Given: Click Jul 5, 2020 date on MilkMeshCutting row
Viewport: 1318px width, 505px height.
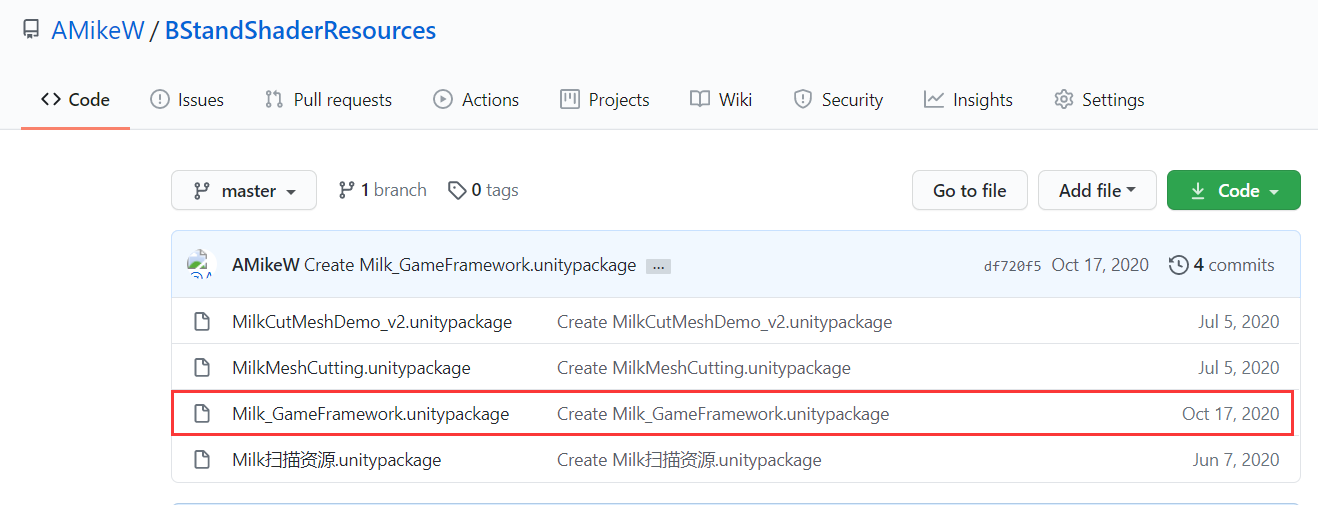Looking at the screenshot, I should [1239, 368].
